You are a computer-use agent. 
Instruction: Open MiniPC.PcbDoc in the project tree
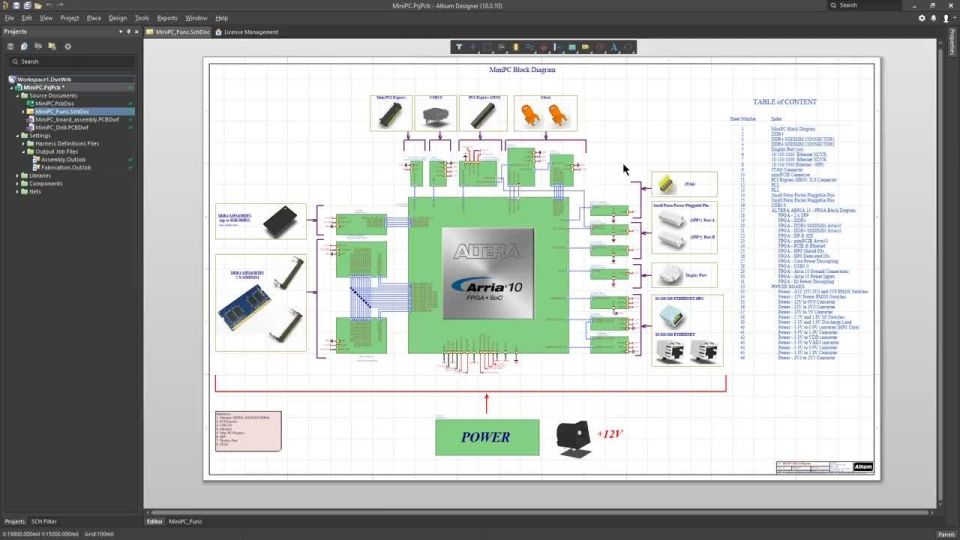pyautogui.click(x=54, y=103)
